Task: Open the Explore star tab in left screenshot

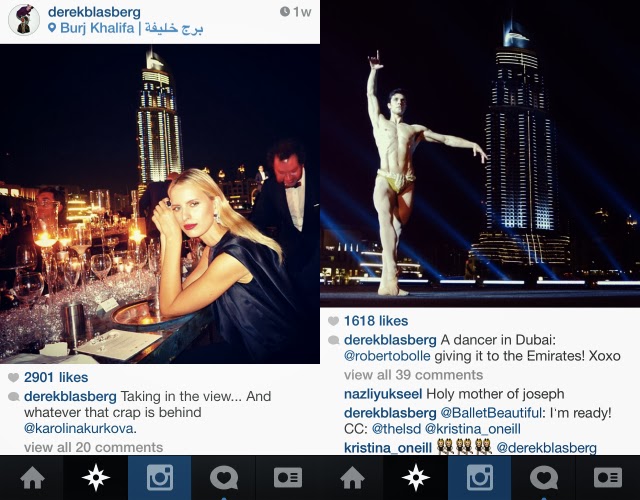Action: click(x=96, y=478)
